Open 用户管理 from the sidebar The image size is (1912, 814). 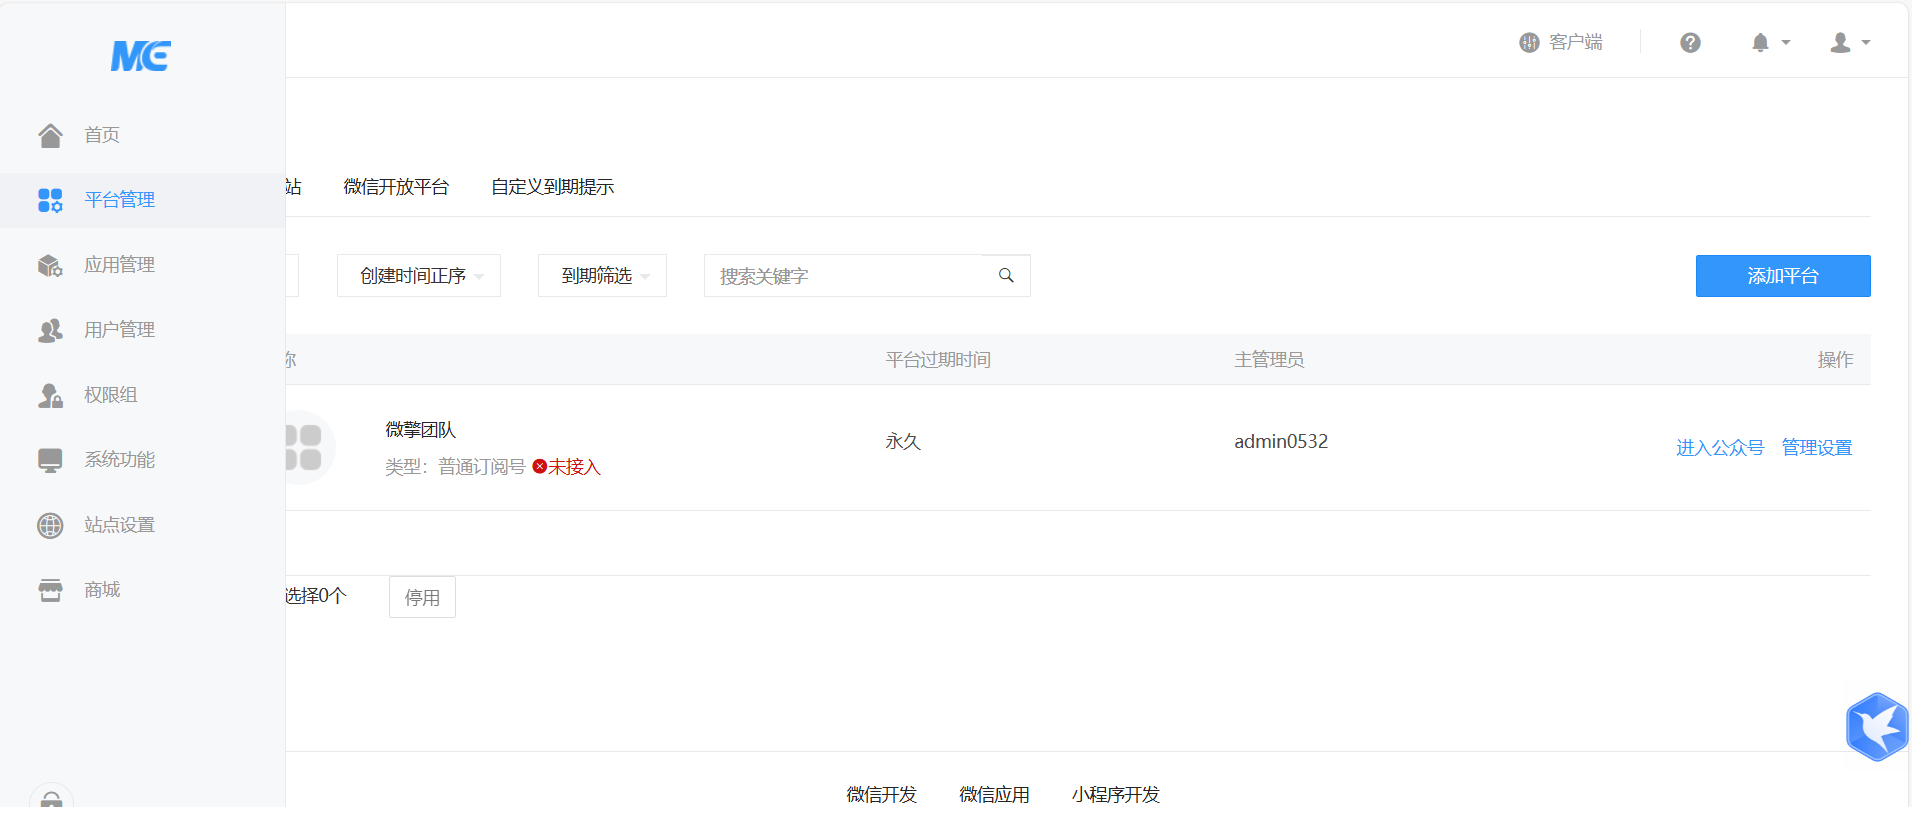click(119, 330)
